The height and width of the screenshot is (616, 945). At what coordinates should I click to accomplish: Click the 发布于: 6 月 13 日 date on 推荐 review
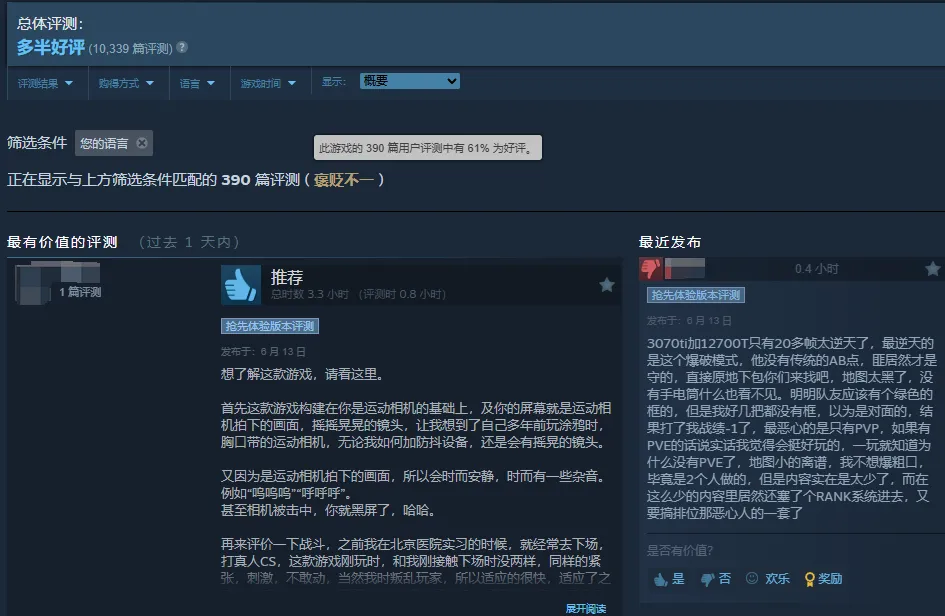263,351
